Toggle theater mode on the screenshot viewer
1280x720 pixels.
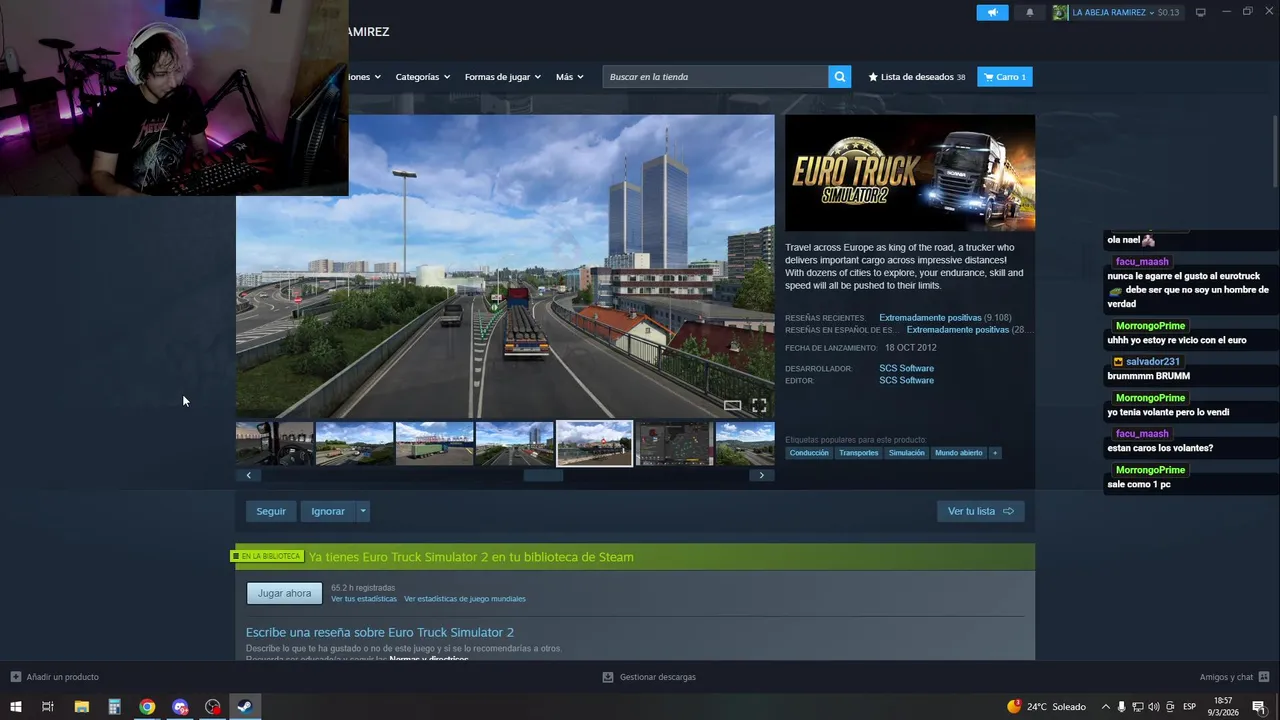[x=733, y=405]
